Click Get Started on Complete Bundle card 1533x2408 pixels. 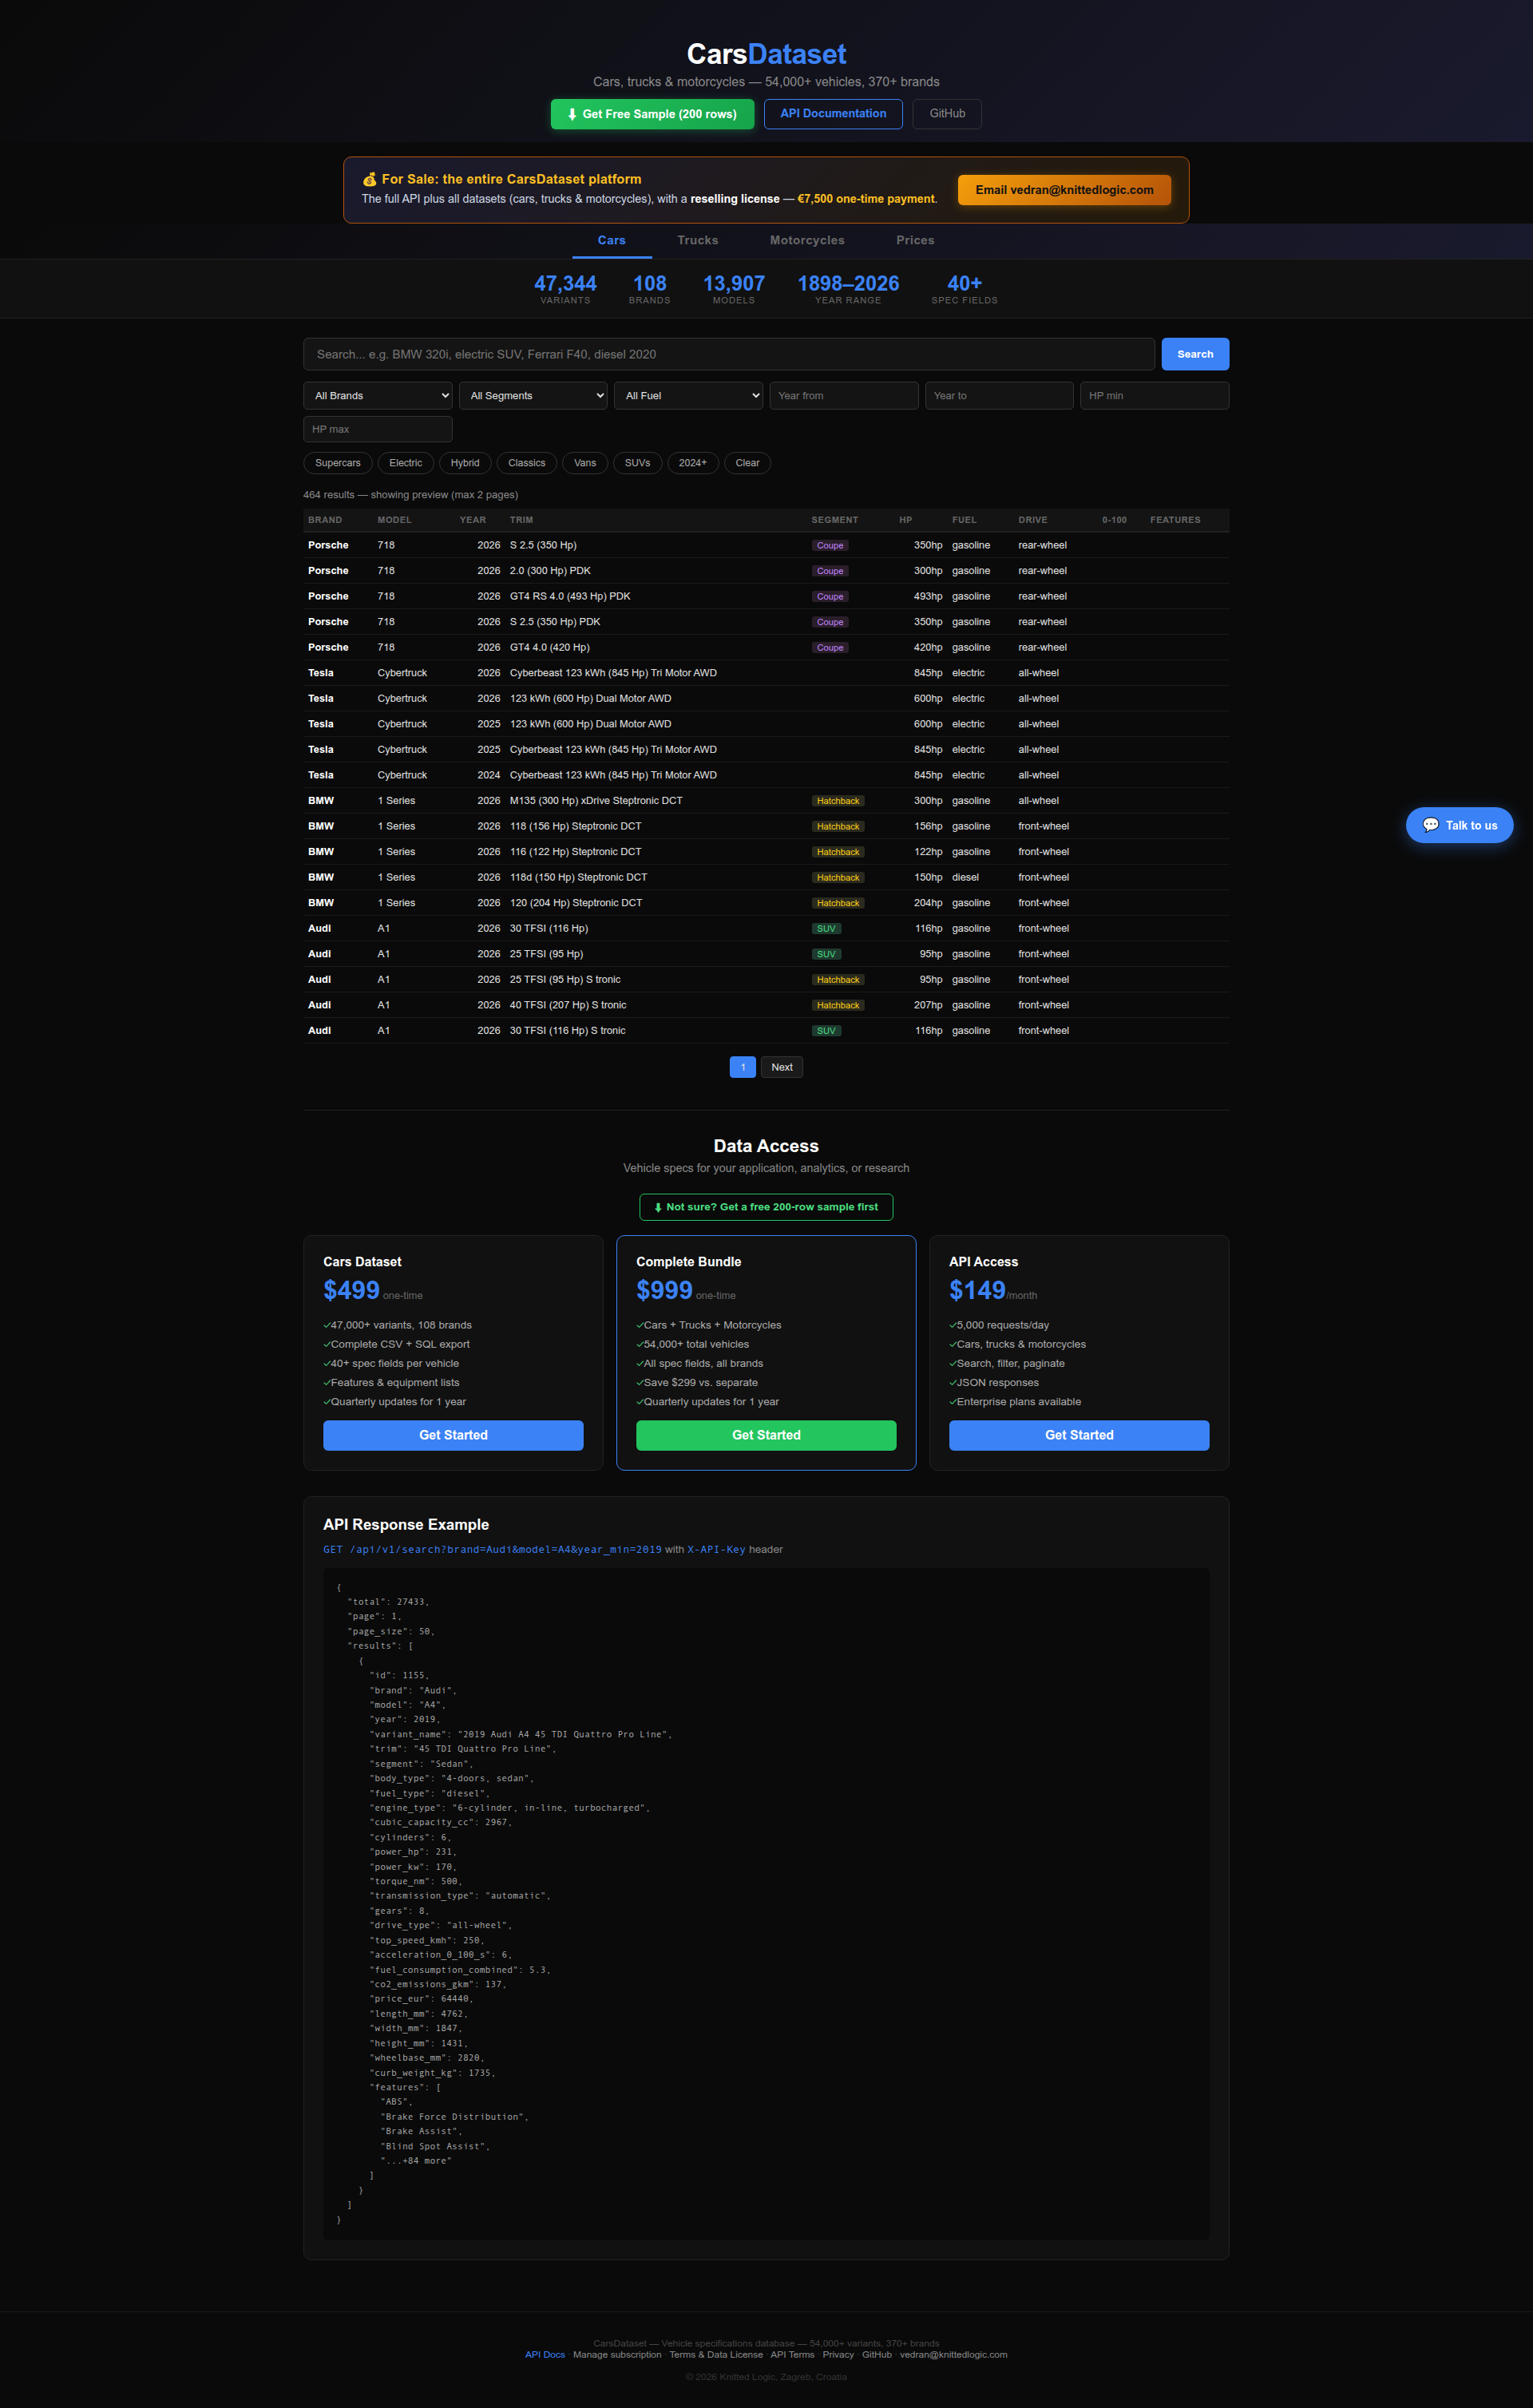(x=766, y=1435)
